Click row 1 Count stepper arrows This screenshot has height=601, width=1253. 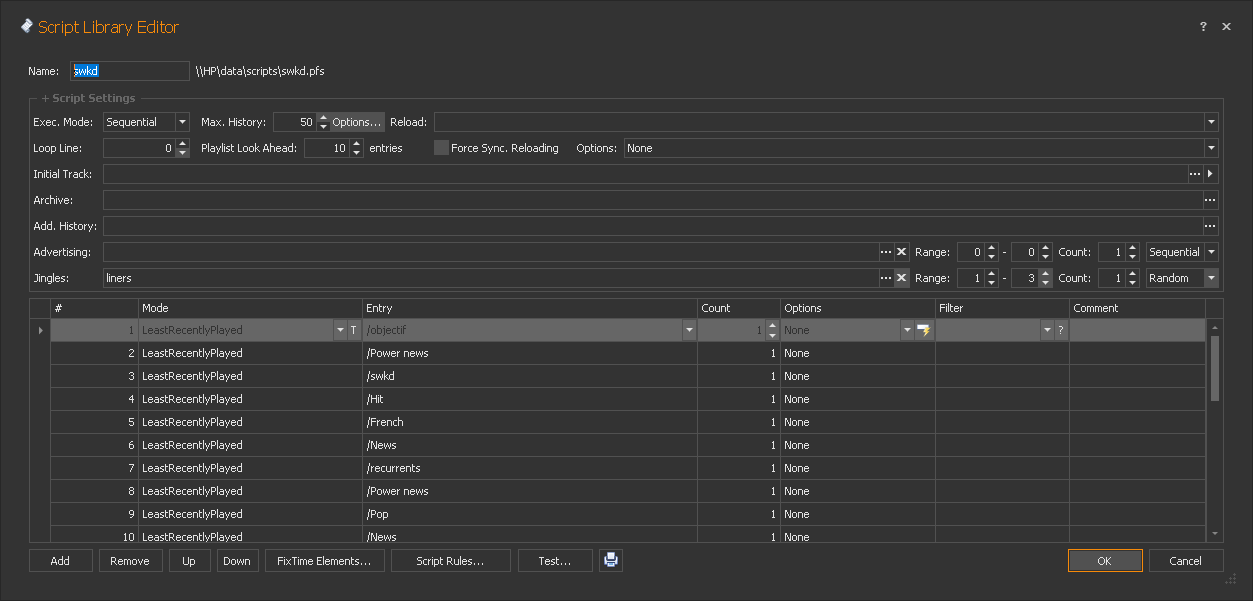(771, 330)
